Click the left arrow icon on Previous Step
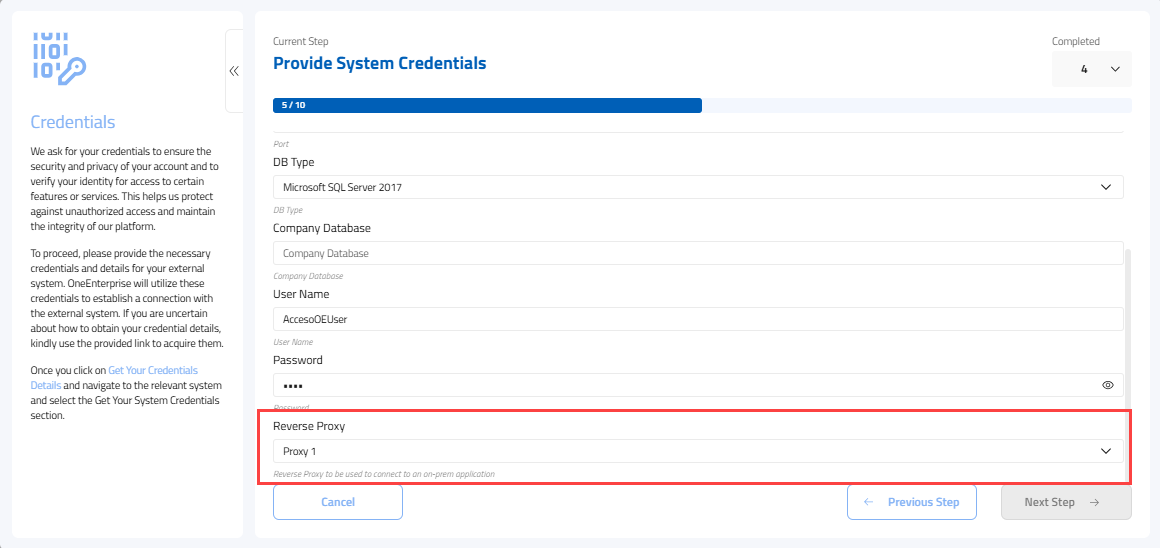The height and width of the screenshot is (548, 1160). (868, 502)
